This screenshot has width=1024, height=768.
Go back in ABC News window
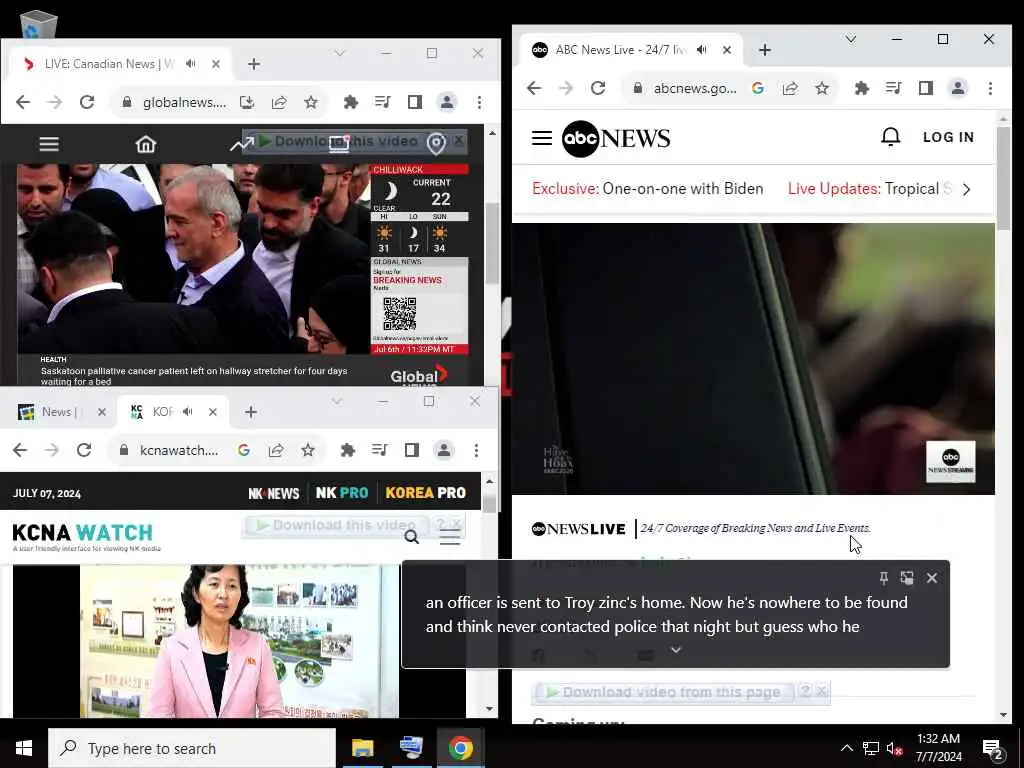534,88
